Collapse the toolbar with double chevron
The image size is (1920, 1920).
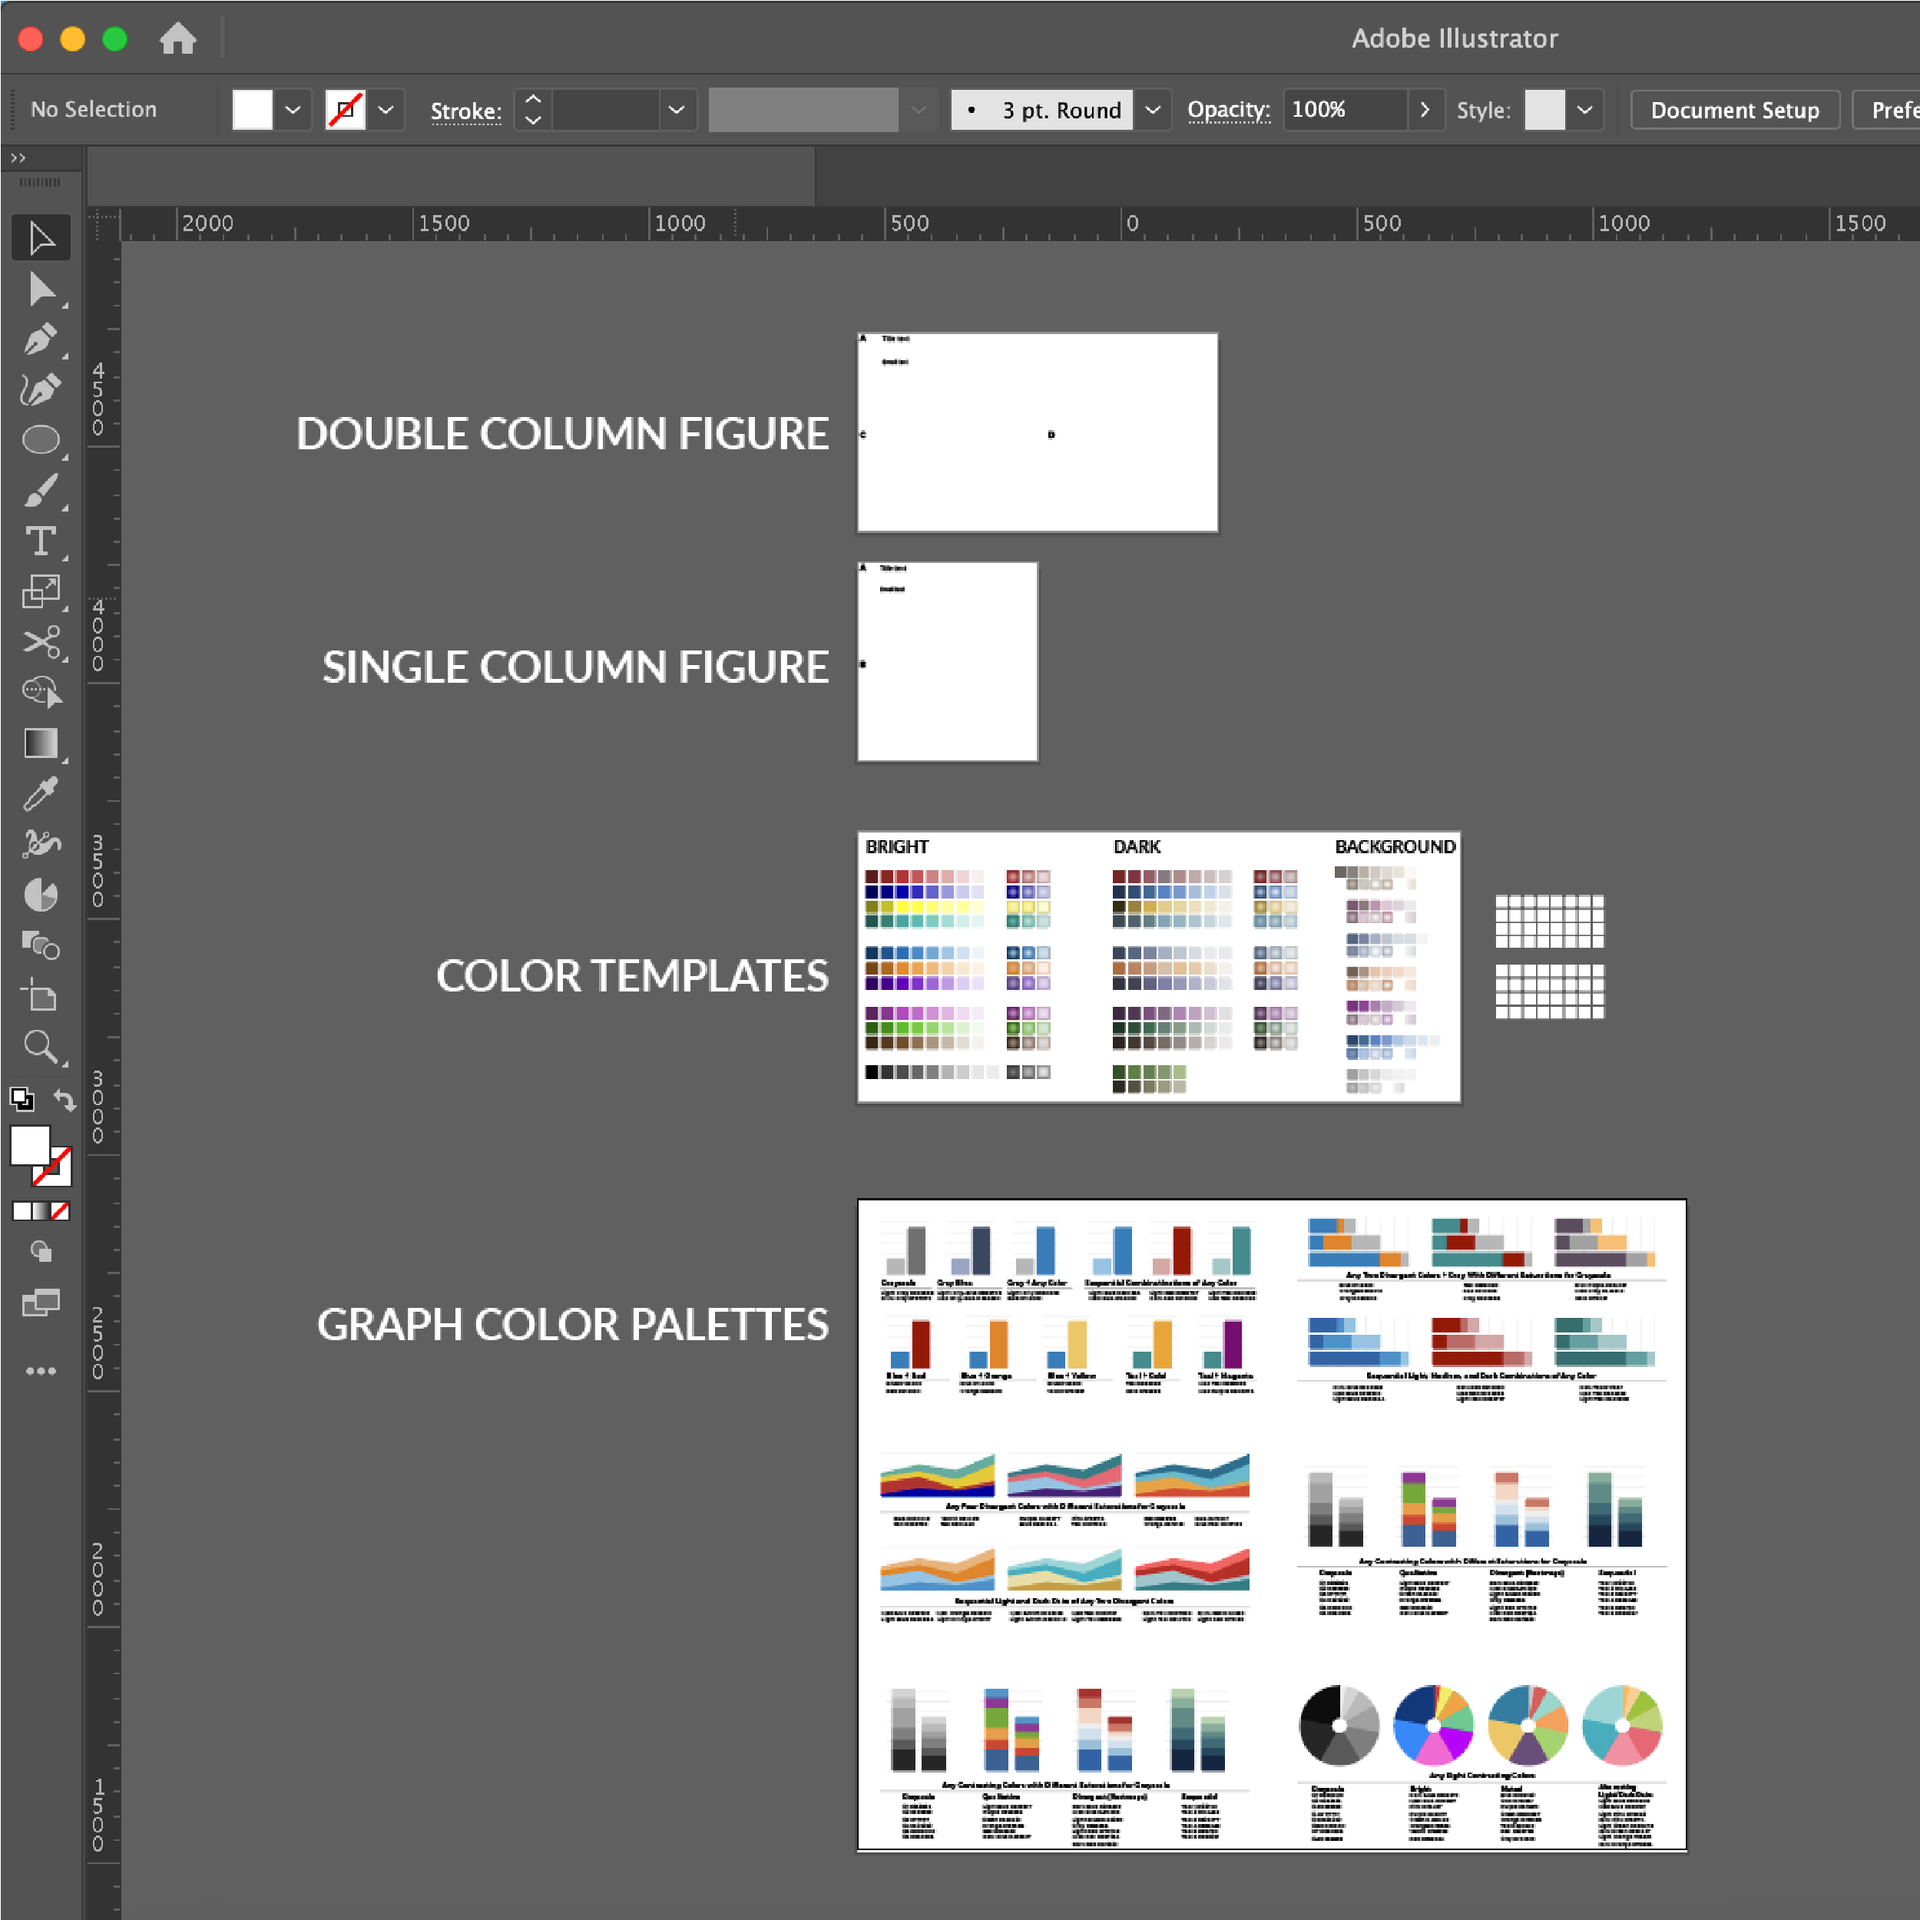(18, 157)
